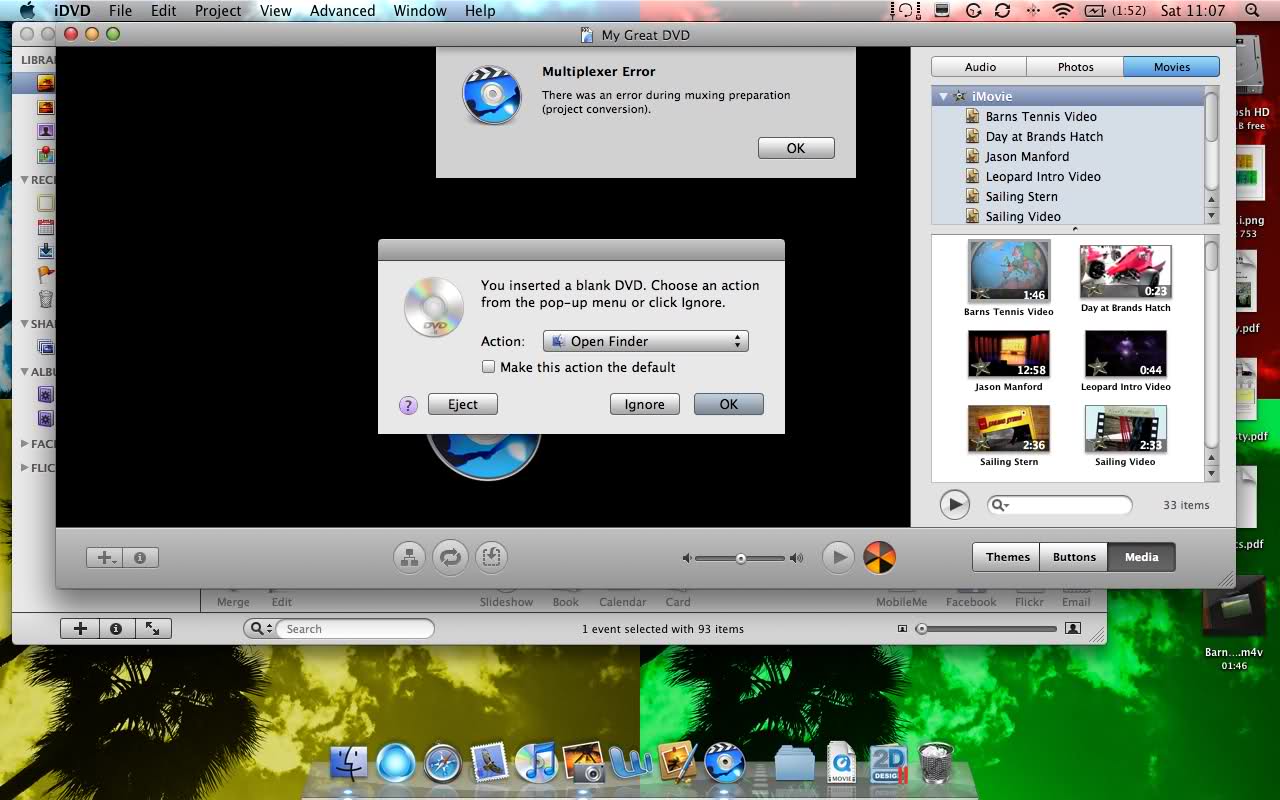
Task: Launch Safari from the Dock
Action: coord(442,763)
